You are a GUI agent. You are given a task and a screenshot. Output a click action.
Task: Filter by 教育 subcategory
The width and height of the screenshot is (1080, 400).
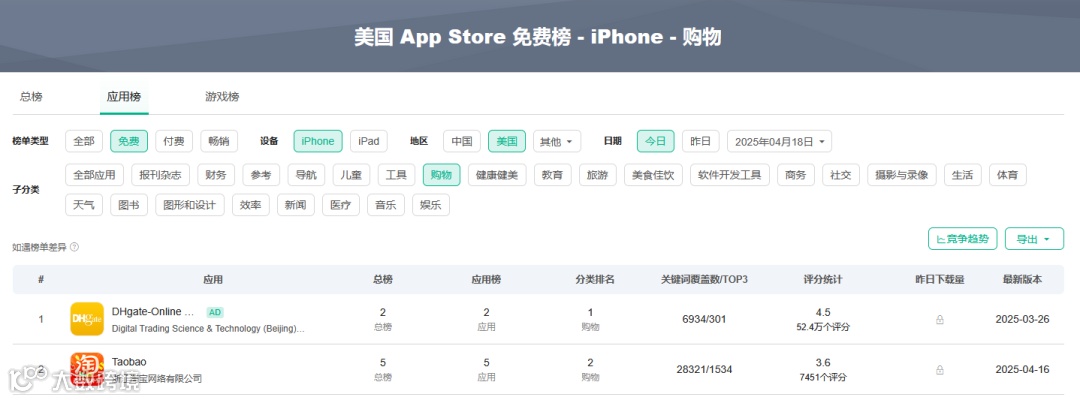[552, 175]
